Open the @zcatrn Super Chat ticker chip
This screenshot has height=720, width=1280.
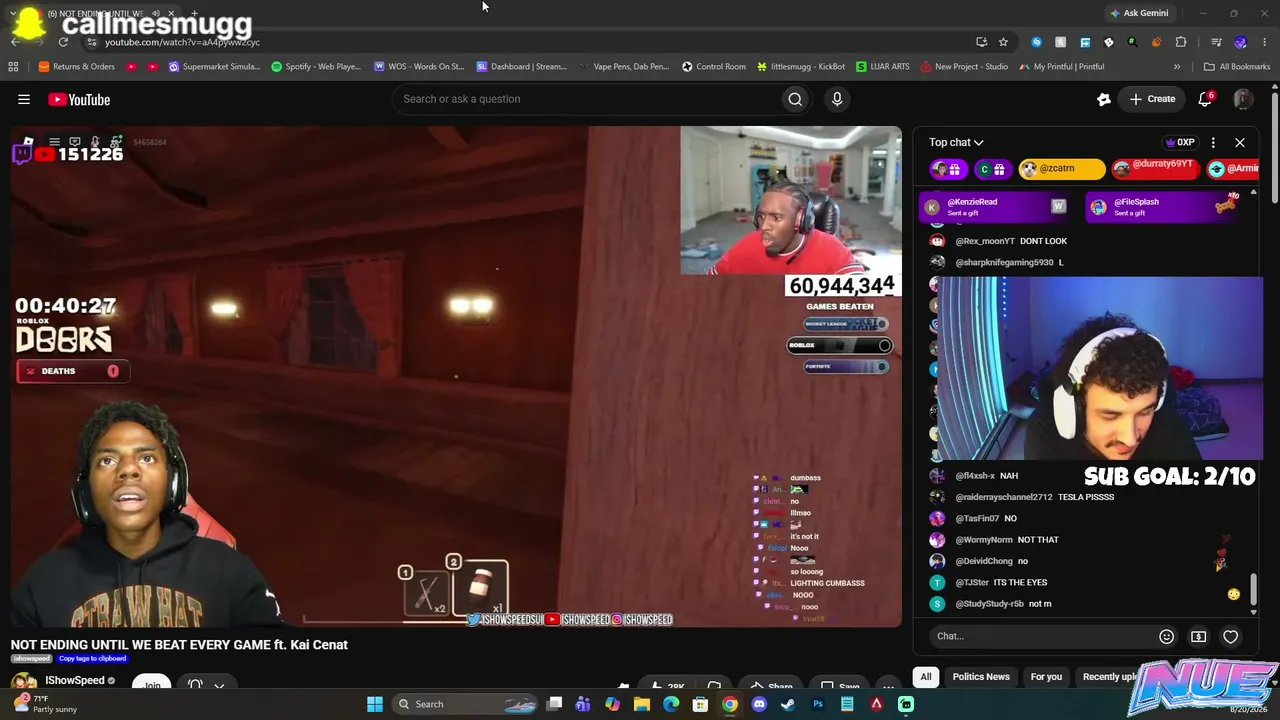(1061, 169)
